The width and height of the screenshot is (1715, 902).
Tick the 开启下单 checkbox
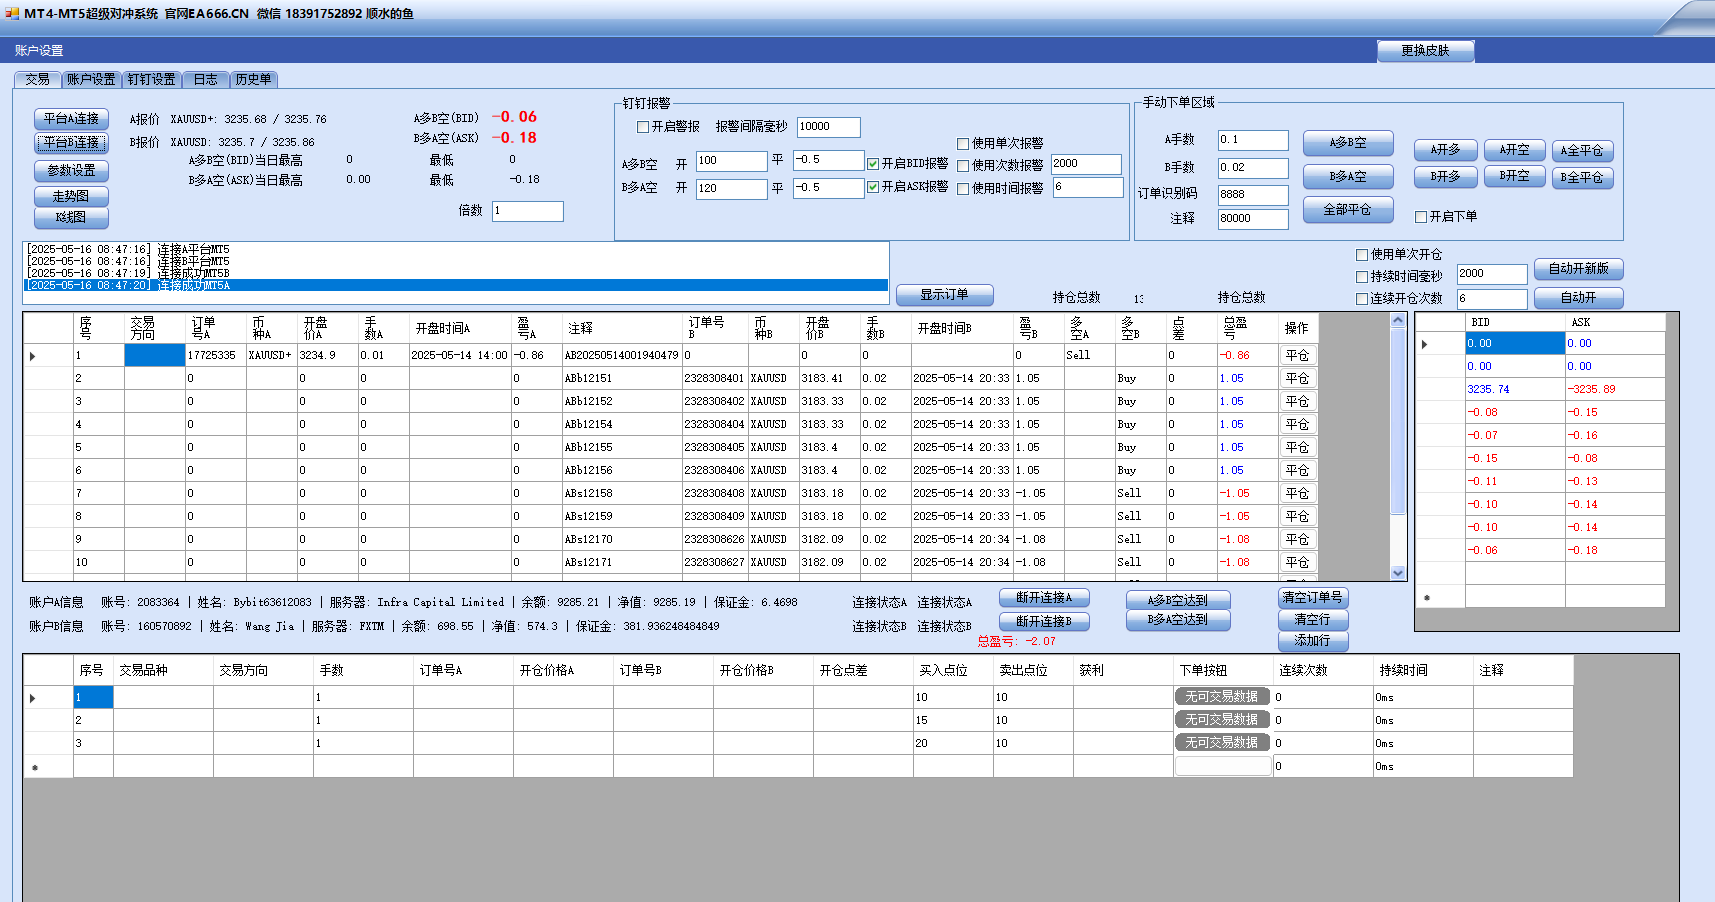tap(1421, 217)
